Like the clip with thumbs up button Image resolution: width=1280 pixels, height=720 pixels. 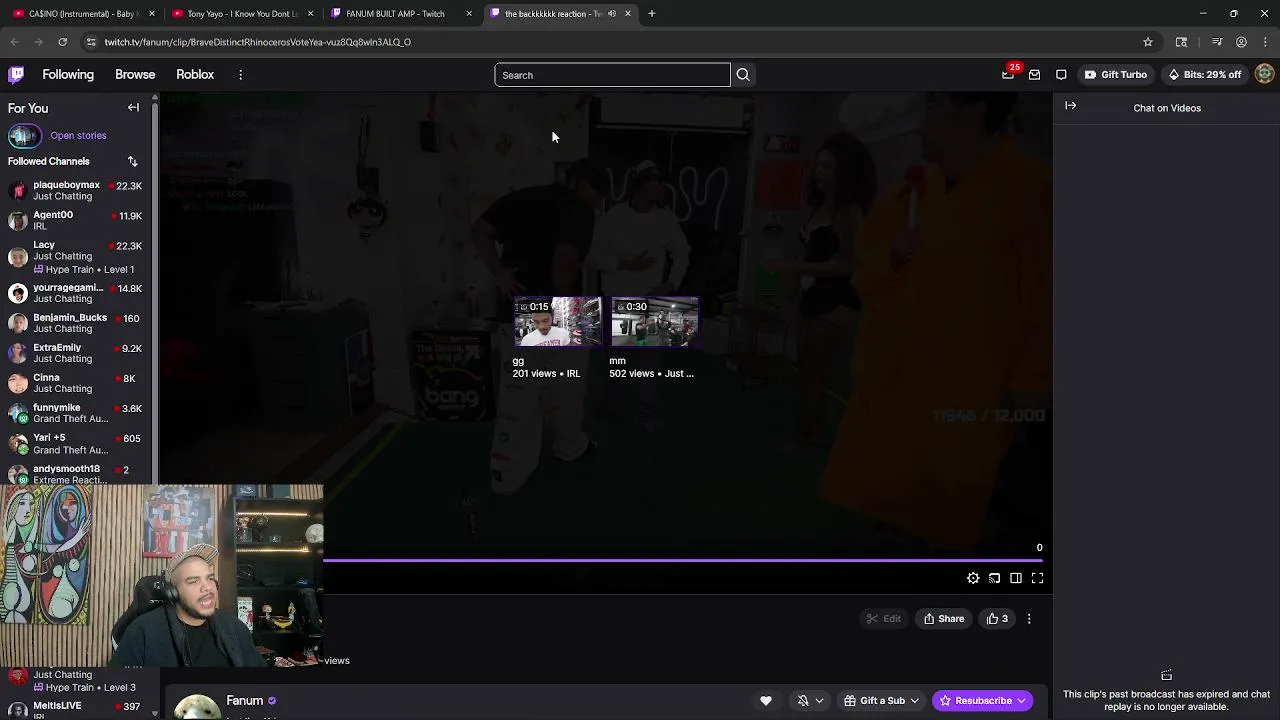click(997, 618)
